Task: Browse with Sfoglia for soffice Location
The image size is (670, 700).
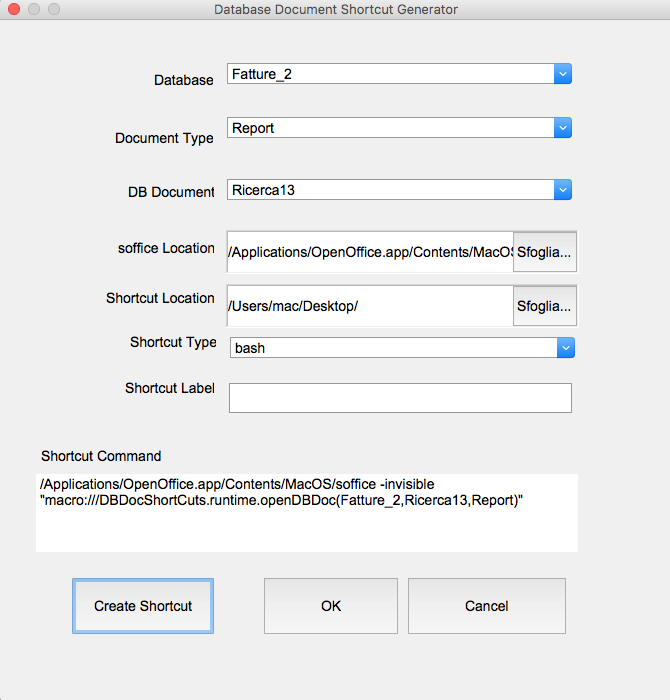Action: [x=545, y=252]
